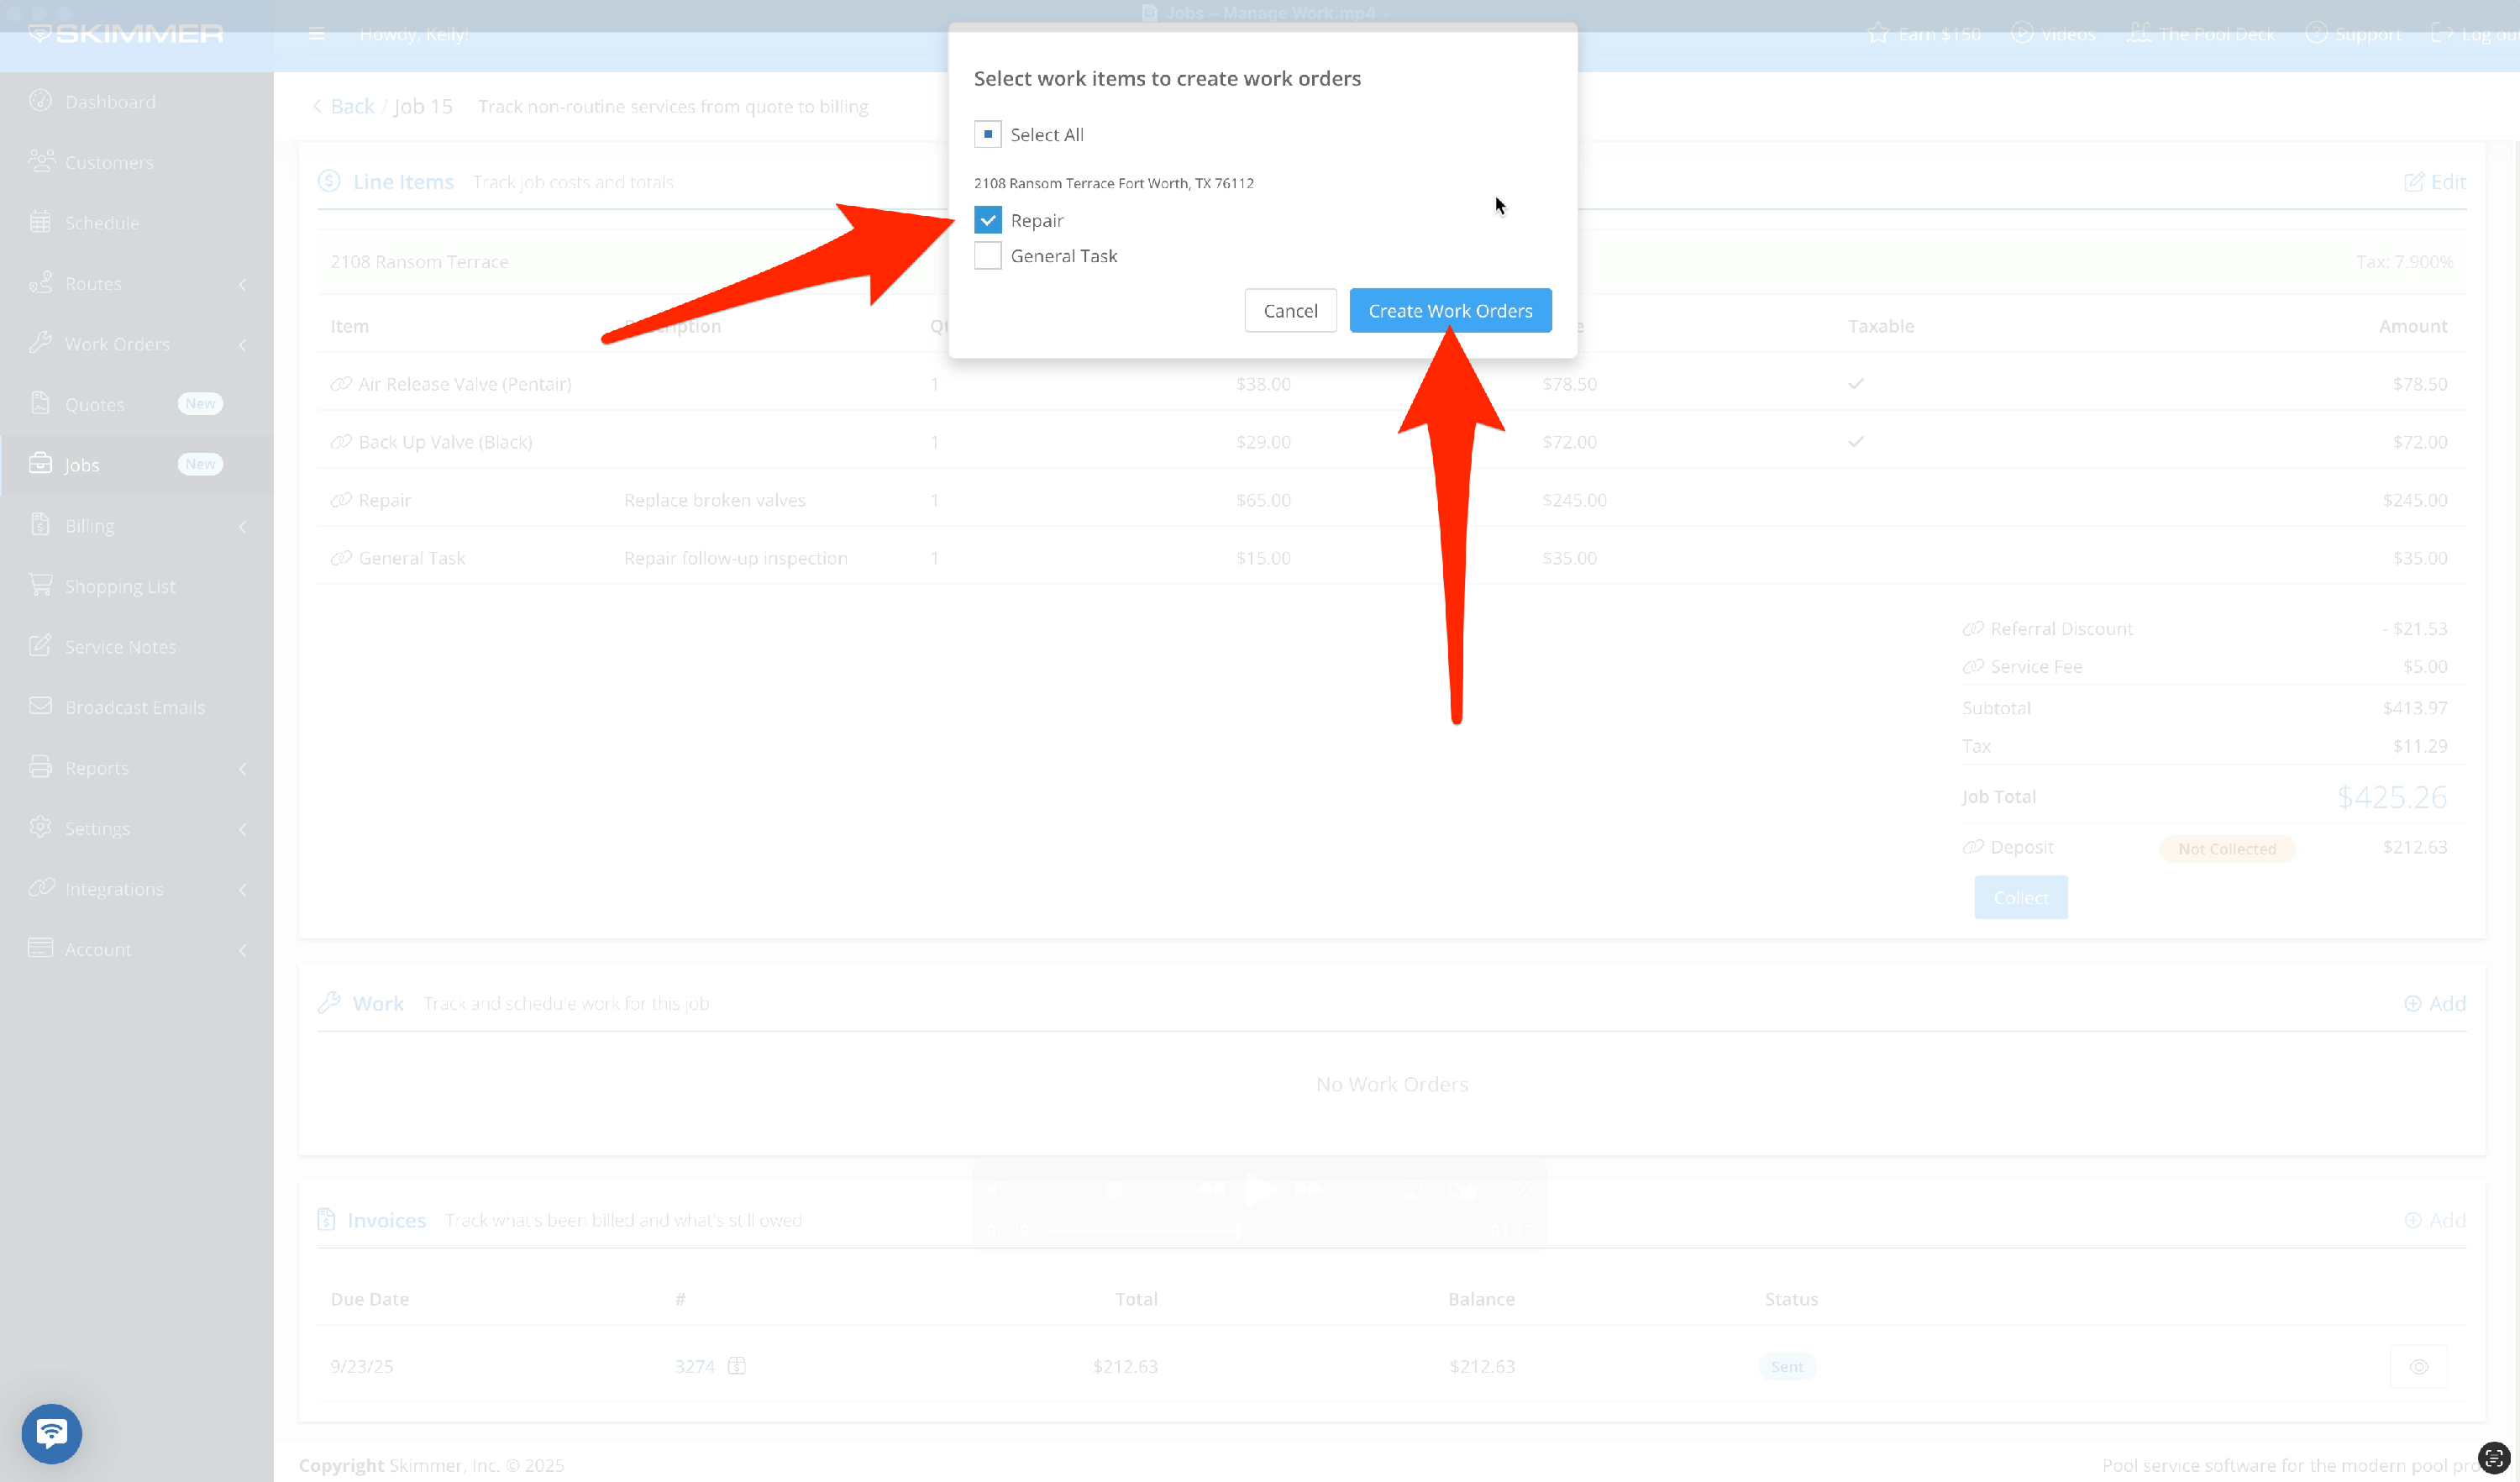Click the Broadcast Emails envelope icon
Viewport: 2520px width, 1482px height.
(40, 706)
